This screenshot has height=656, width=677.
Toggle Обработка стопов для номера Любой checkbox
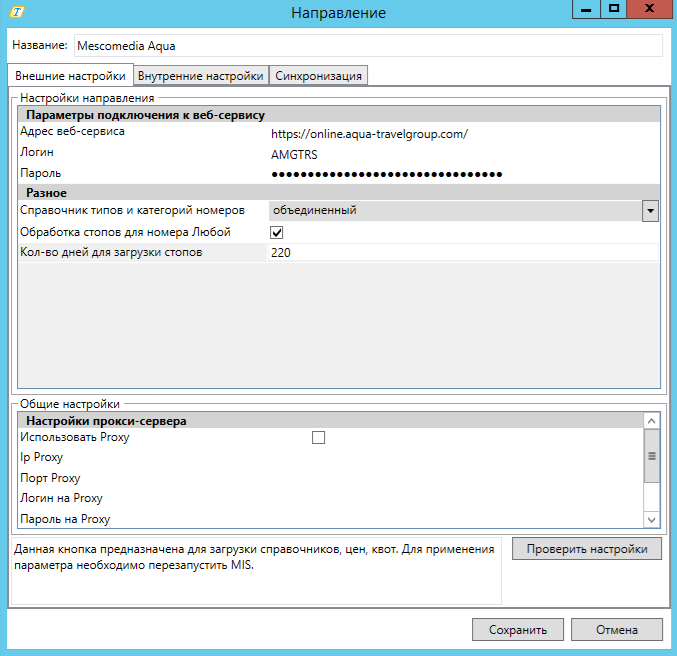coord(277,232)
